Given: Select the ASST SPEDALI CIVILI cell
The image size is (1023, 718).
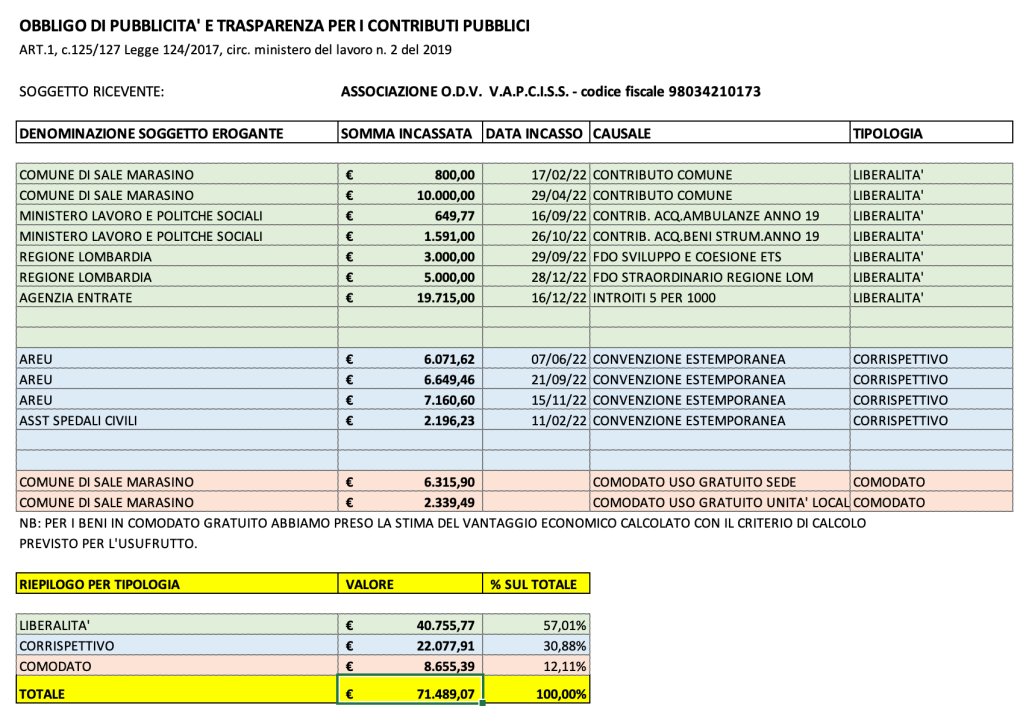Looking at the screenshot, I should pos(177,421).
